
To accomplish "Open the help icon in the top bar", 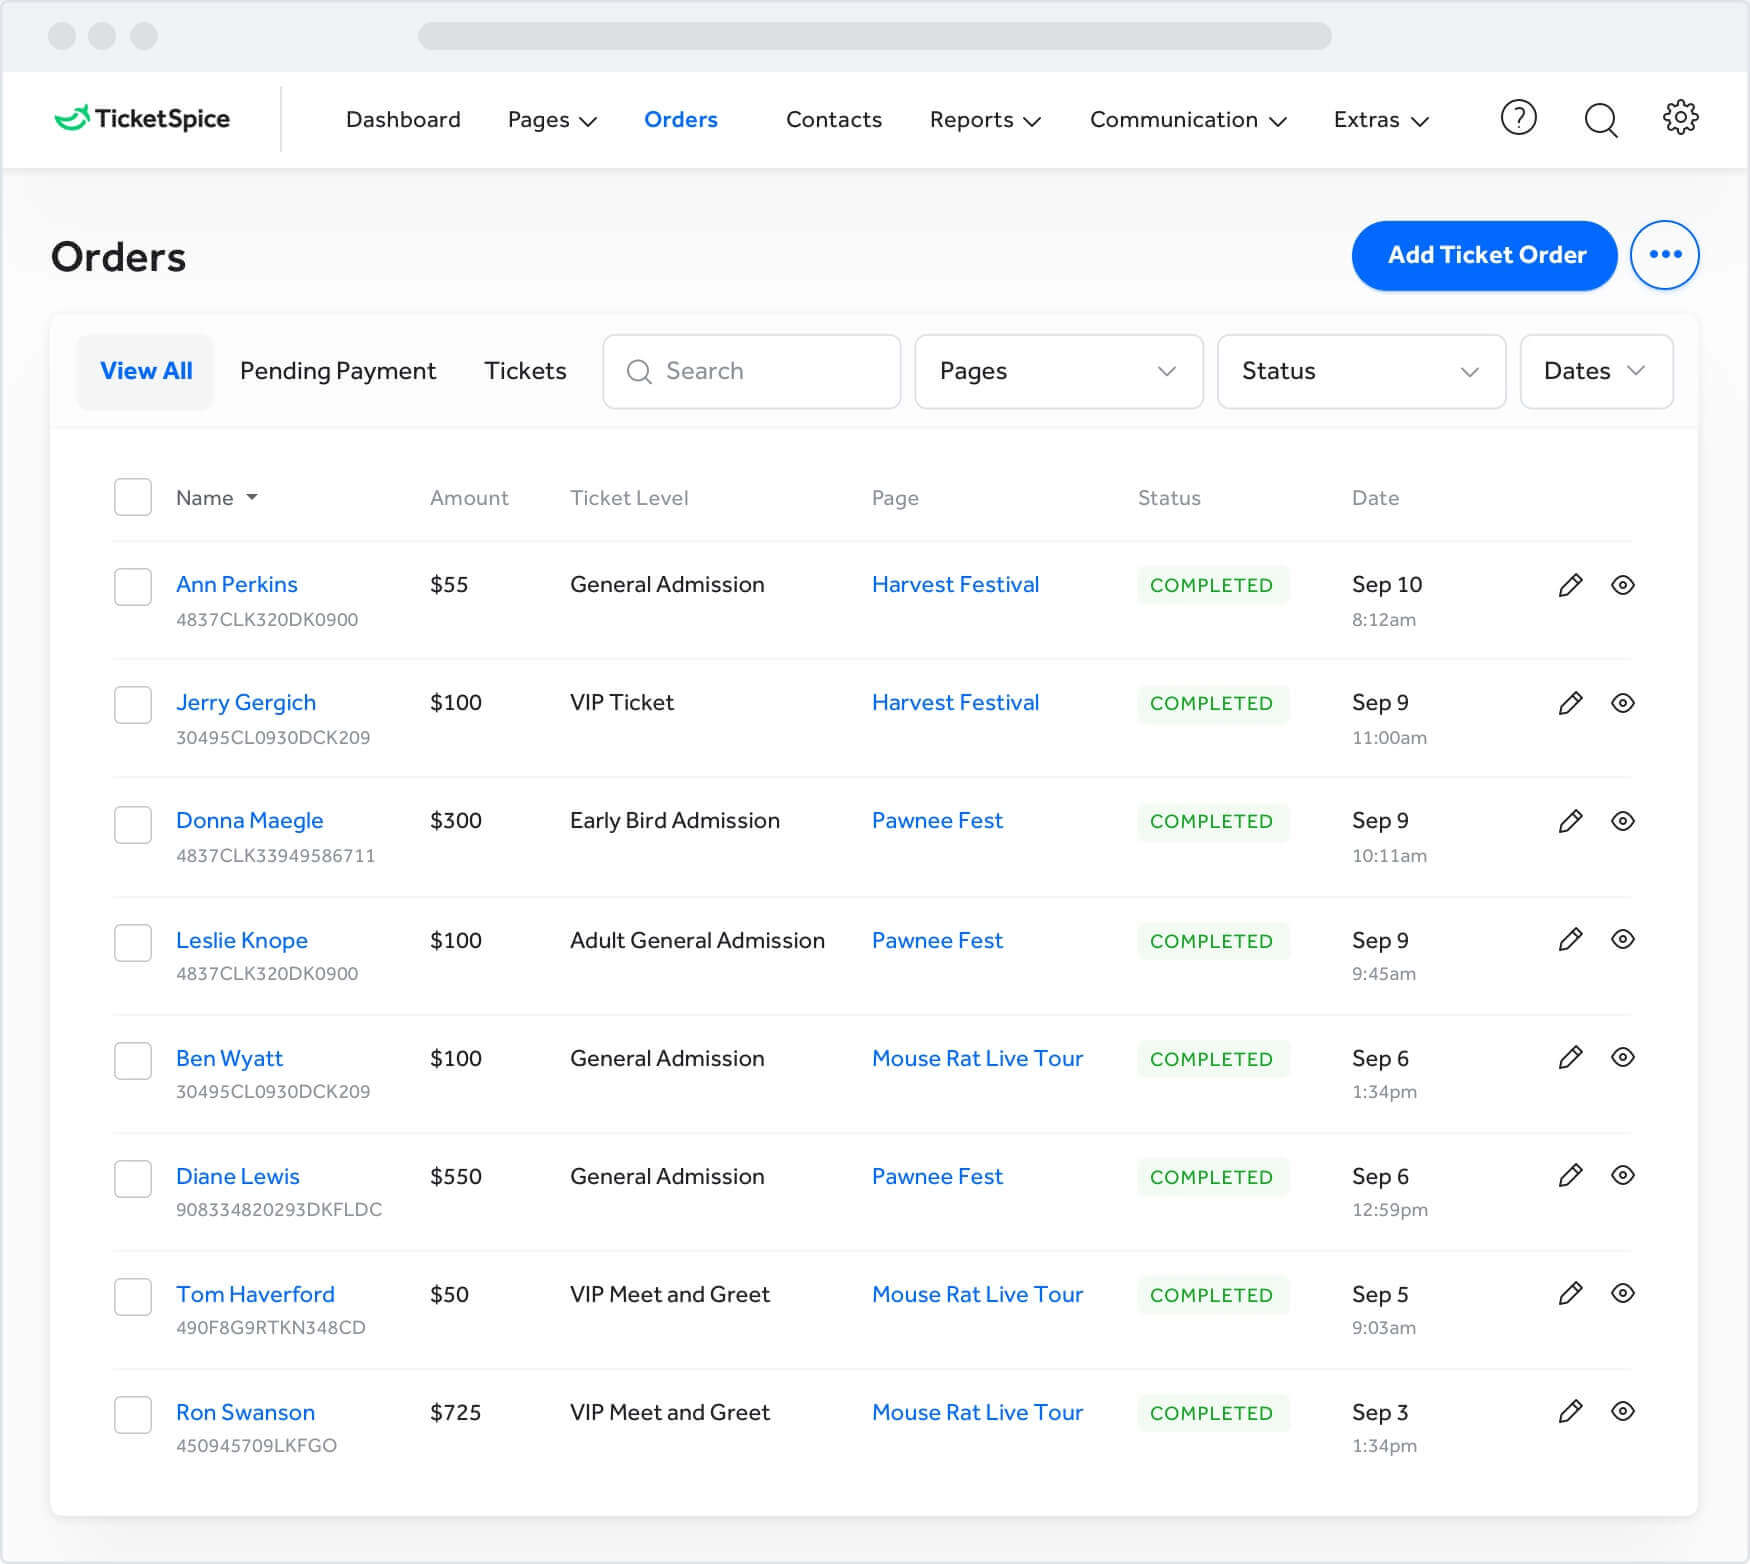I will click(1518, 118).
